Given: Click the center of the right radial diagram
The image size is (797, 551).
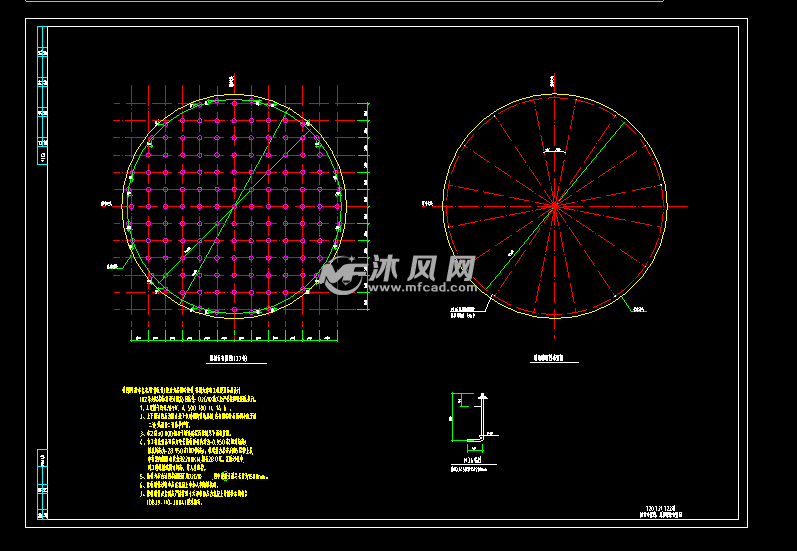Looking at the screenshot, I should tap(554, 206).
